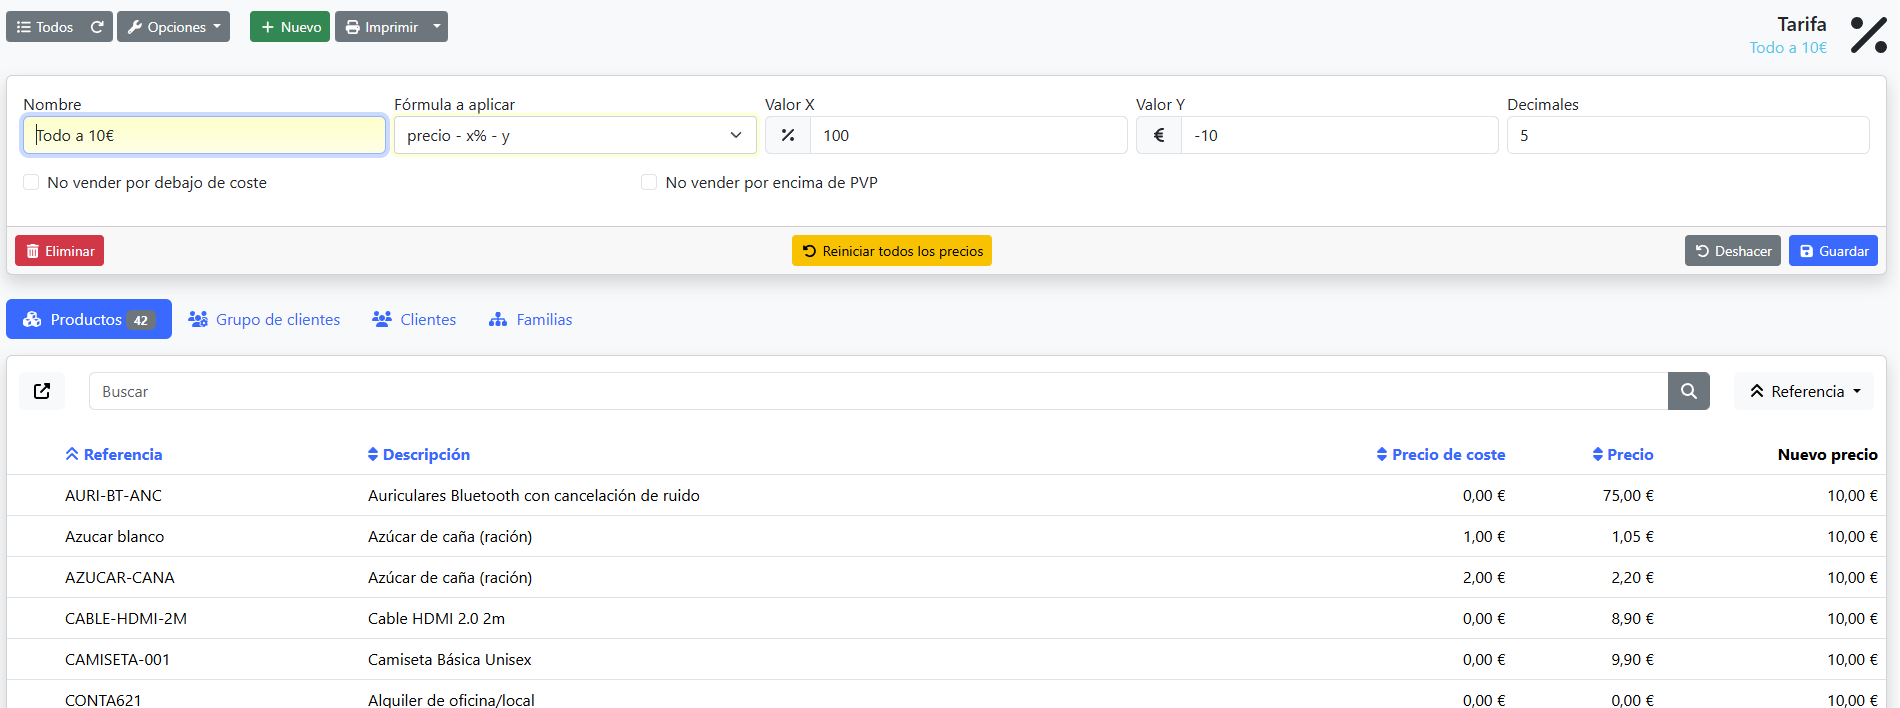Viewport: 1900px width, 708px height.
Task: Open the Fórmula a aplicar dropdown
Action: [575, 135]
